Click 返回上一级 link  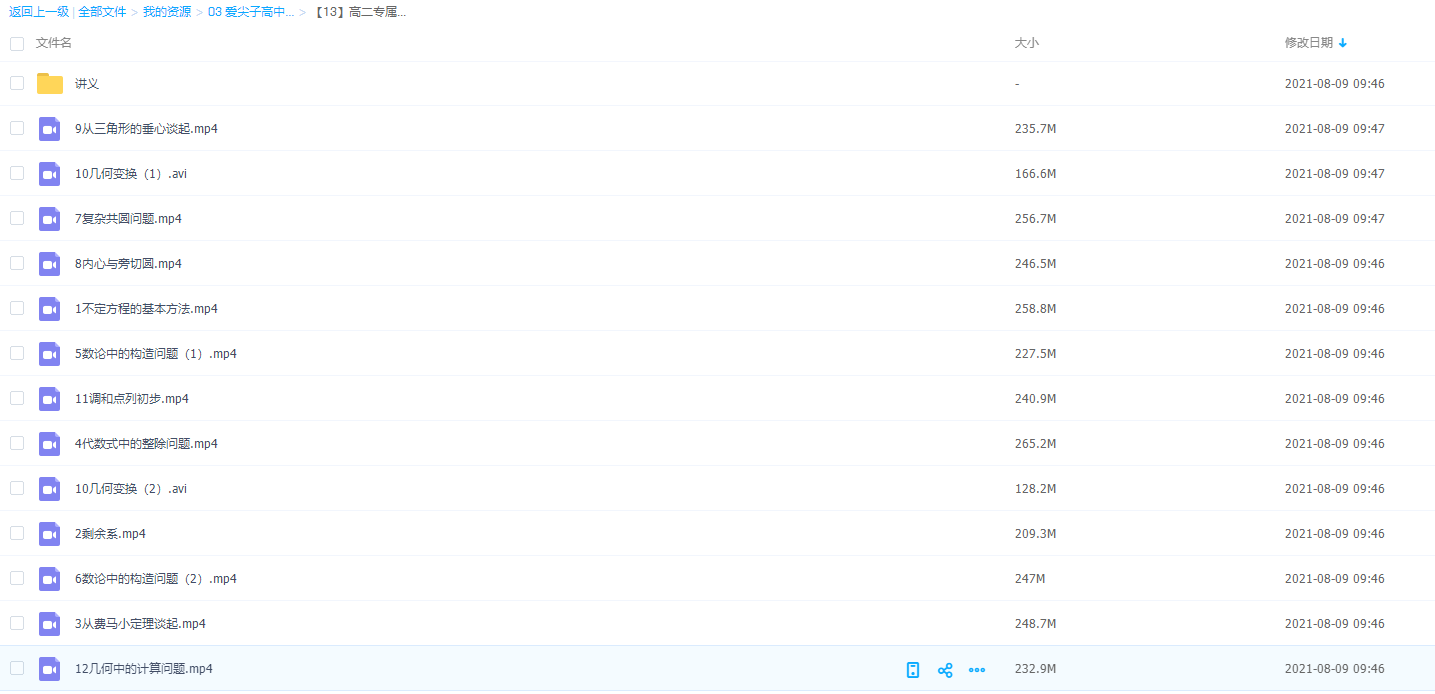39,12
